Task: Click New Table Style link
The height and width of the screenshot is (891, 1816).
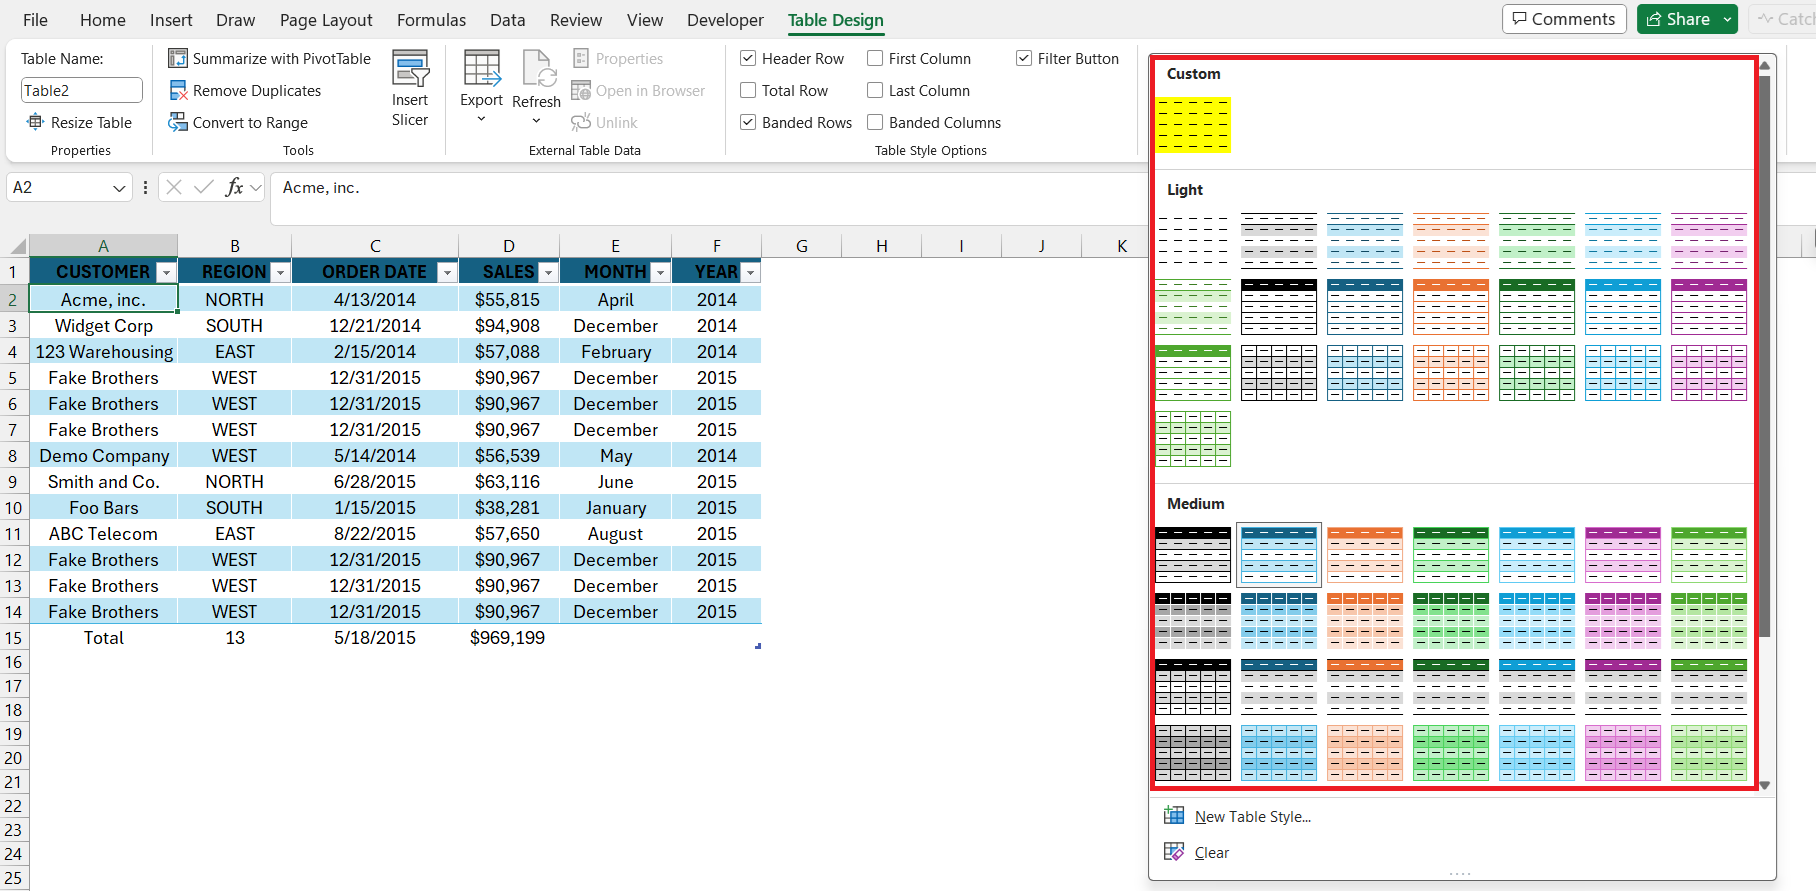Action: [1253, 817]
